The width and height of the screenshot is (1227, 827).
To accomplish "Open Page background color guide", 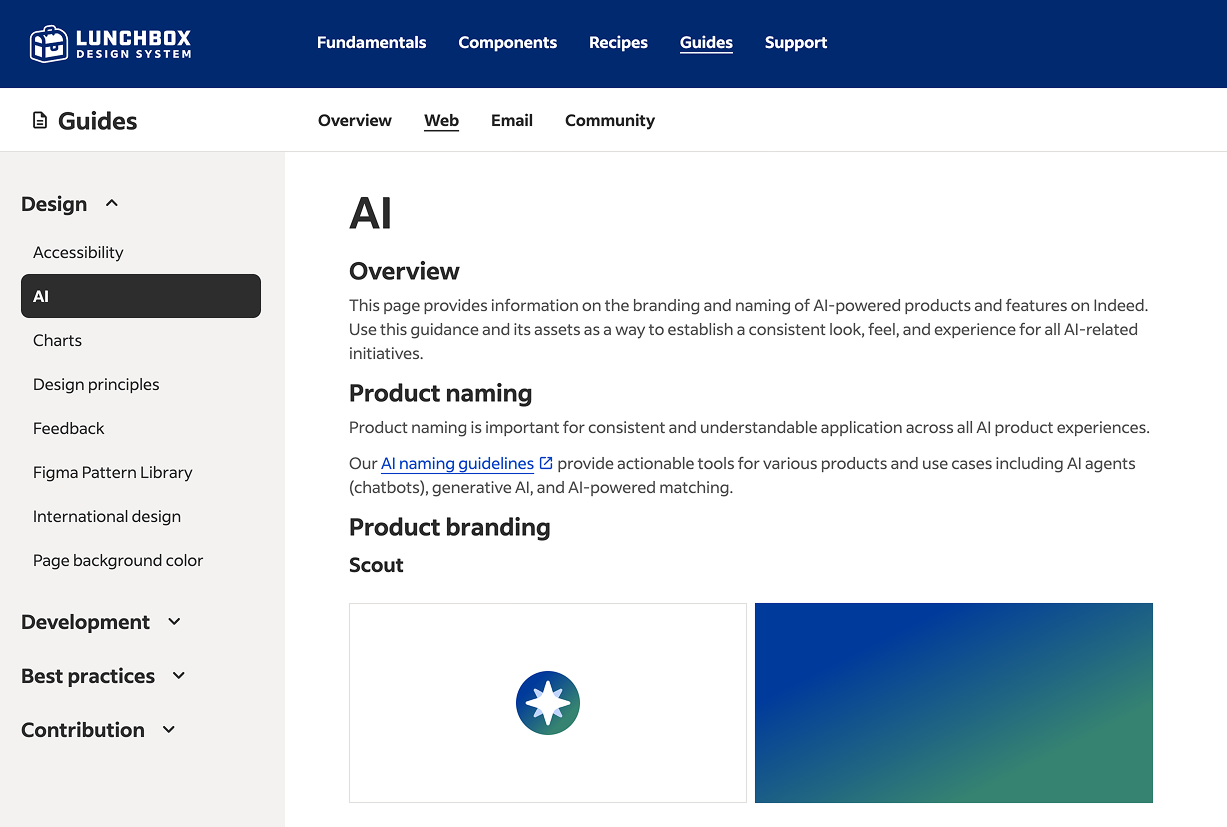I will pyautogui.click(x=141, y=560).
